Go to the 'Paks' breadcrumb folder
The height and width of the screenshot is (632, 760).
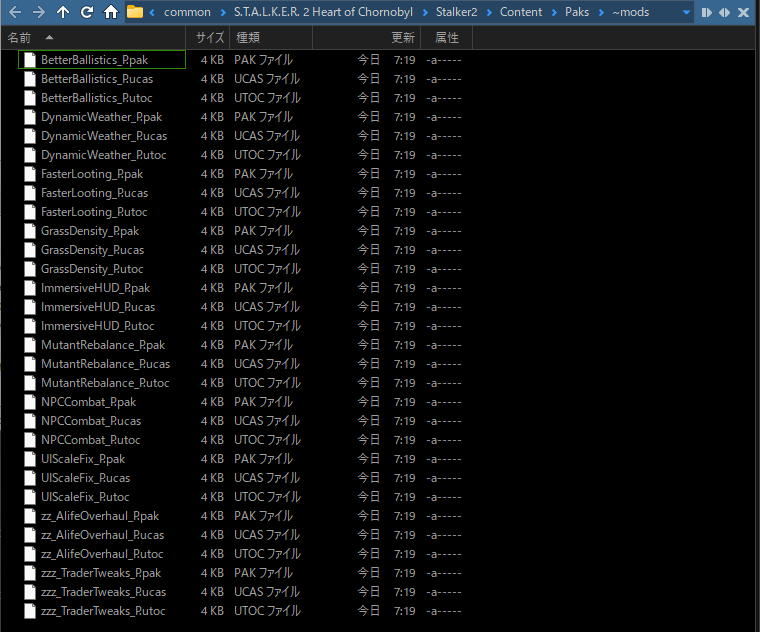pos(577,12)
